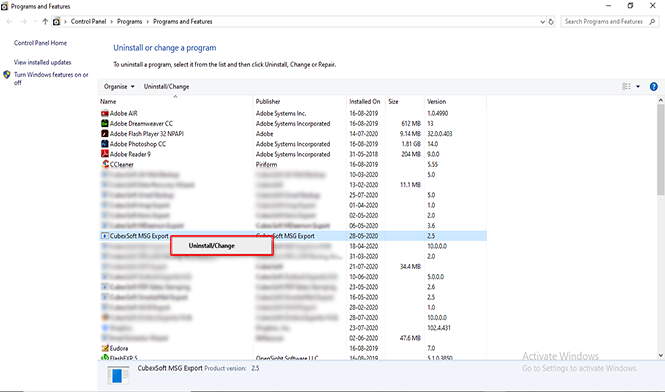The width and height of the screenshot is (665, 392).
Task: Click the 612 MB size cell
Action: [x=411, y=123]
